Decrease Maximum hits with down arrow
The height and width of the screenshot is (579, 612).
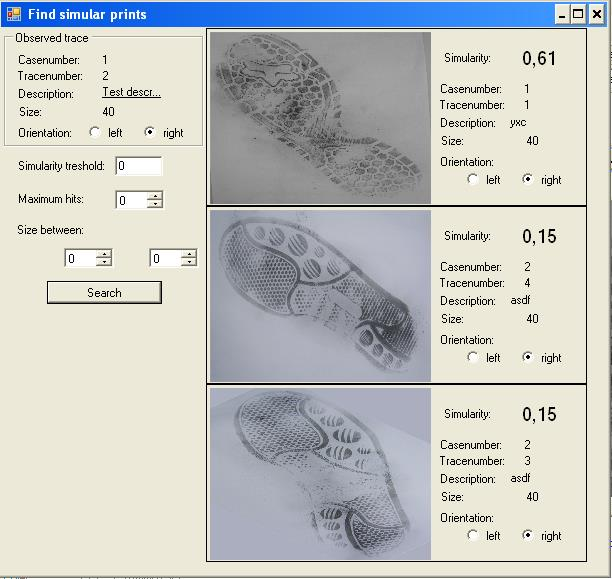pyautogui.click(x=155, y=203)
